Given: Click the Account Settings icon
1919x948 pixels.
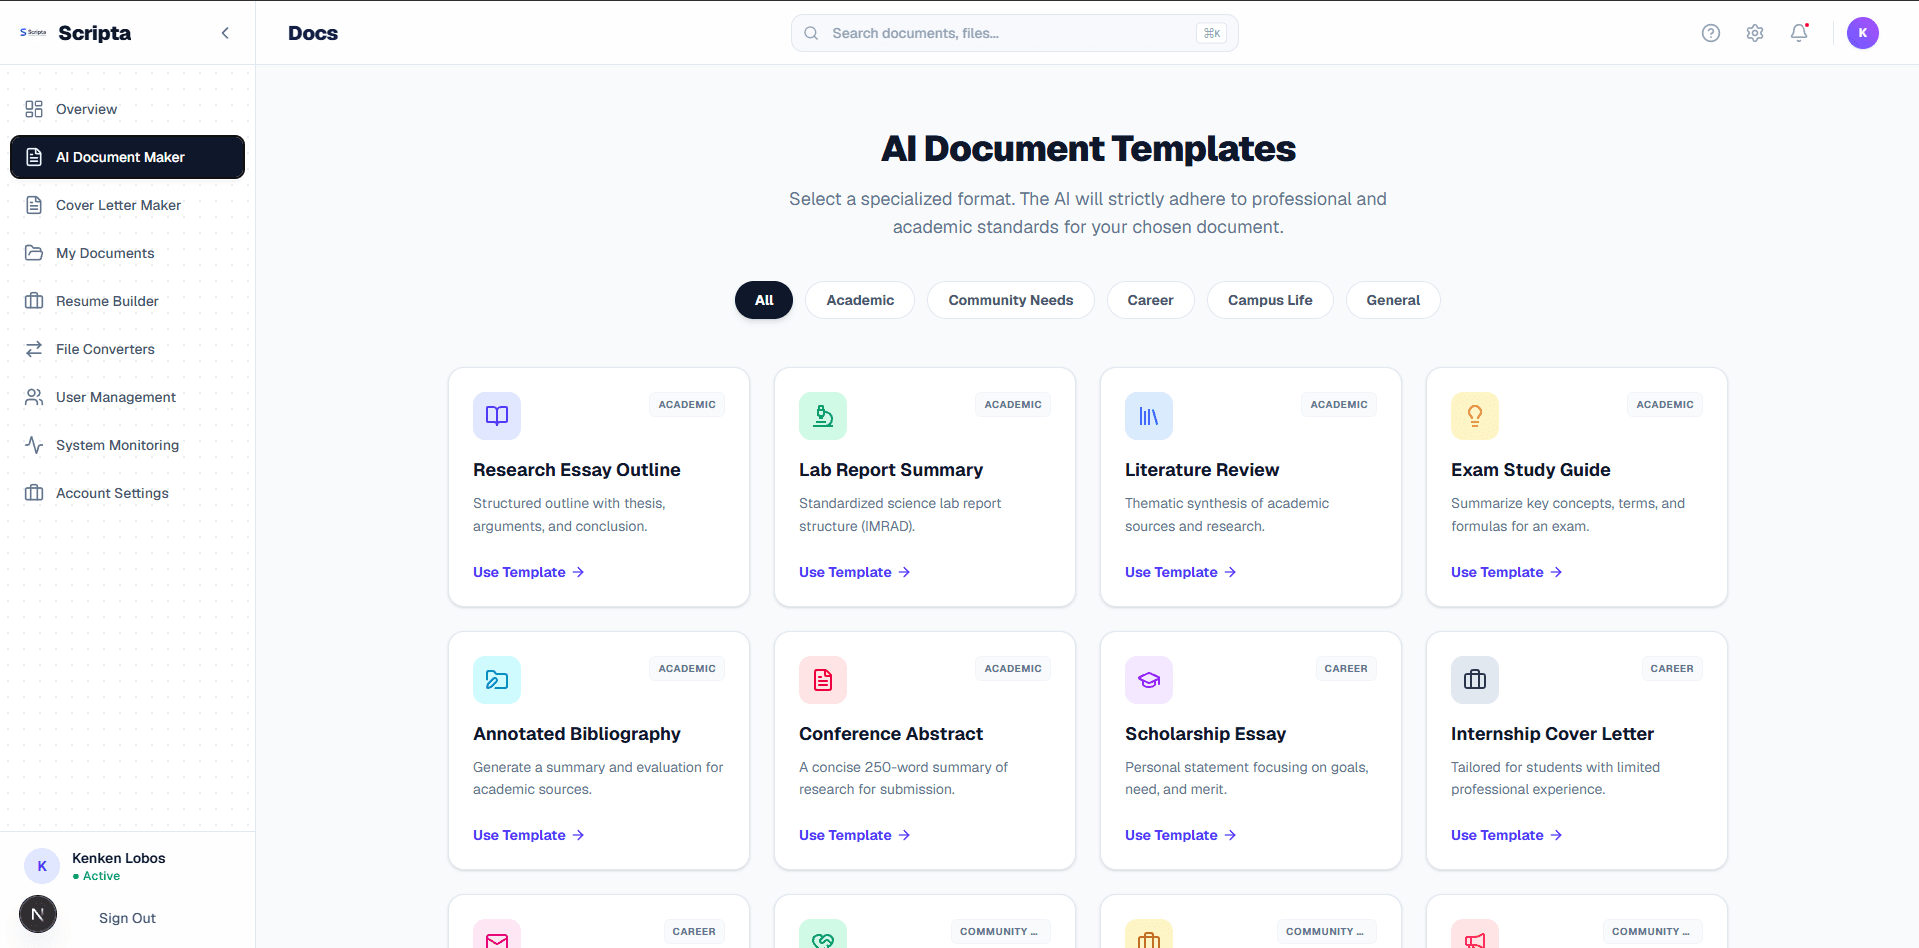Looking at the screenshot, I should [x=34, y=493].
